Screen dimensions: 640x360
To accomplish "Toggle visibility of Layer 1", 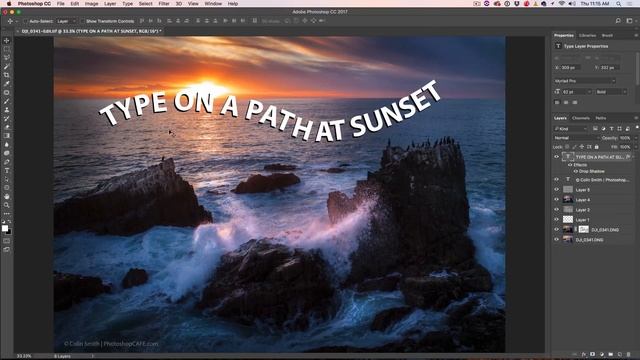I will coord(556,220).
